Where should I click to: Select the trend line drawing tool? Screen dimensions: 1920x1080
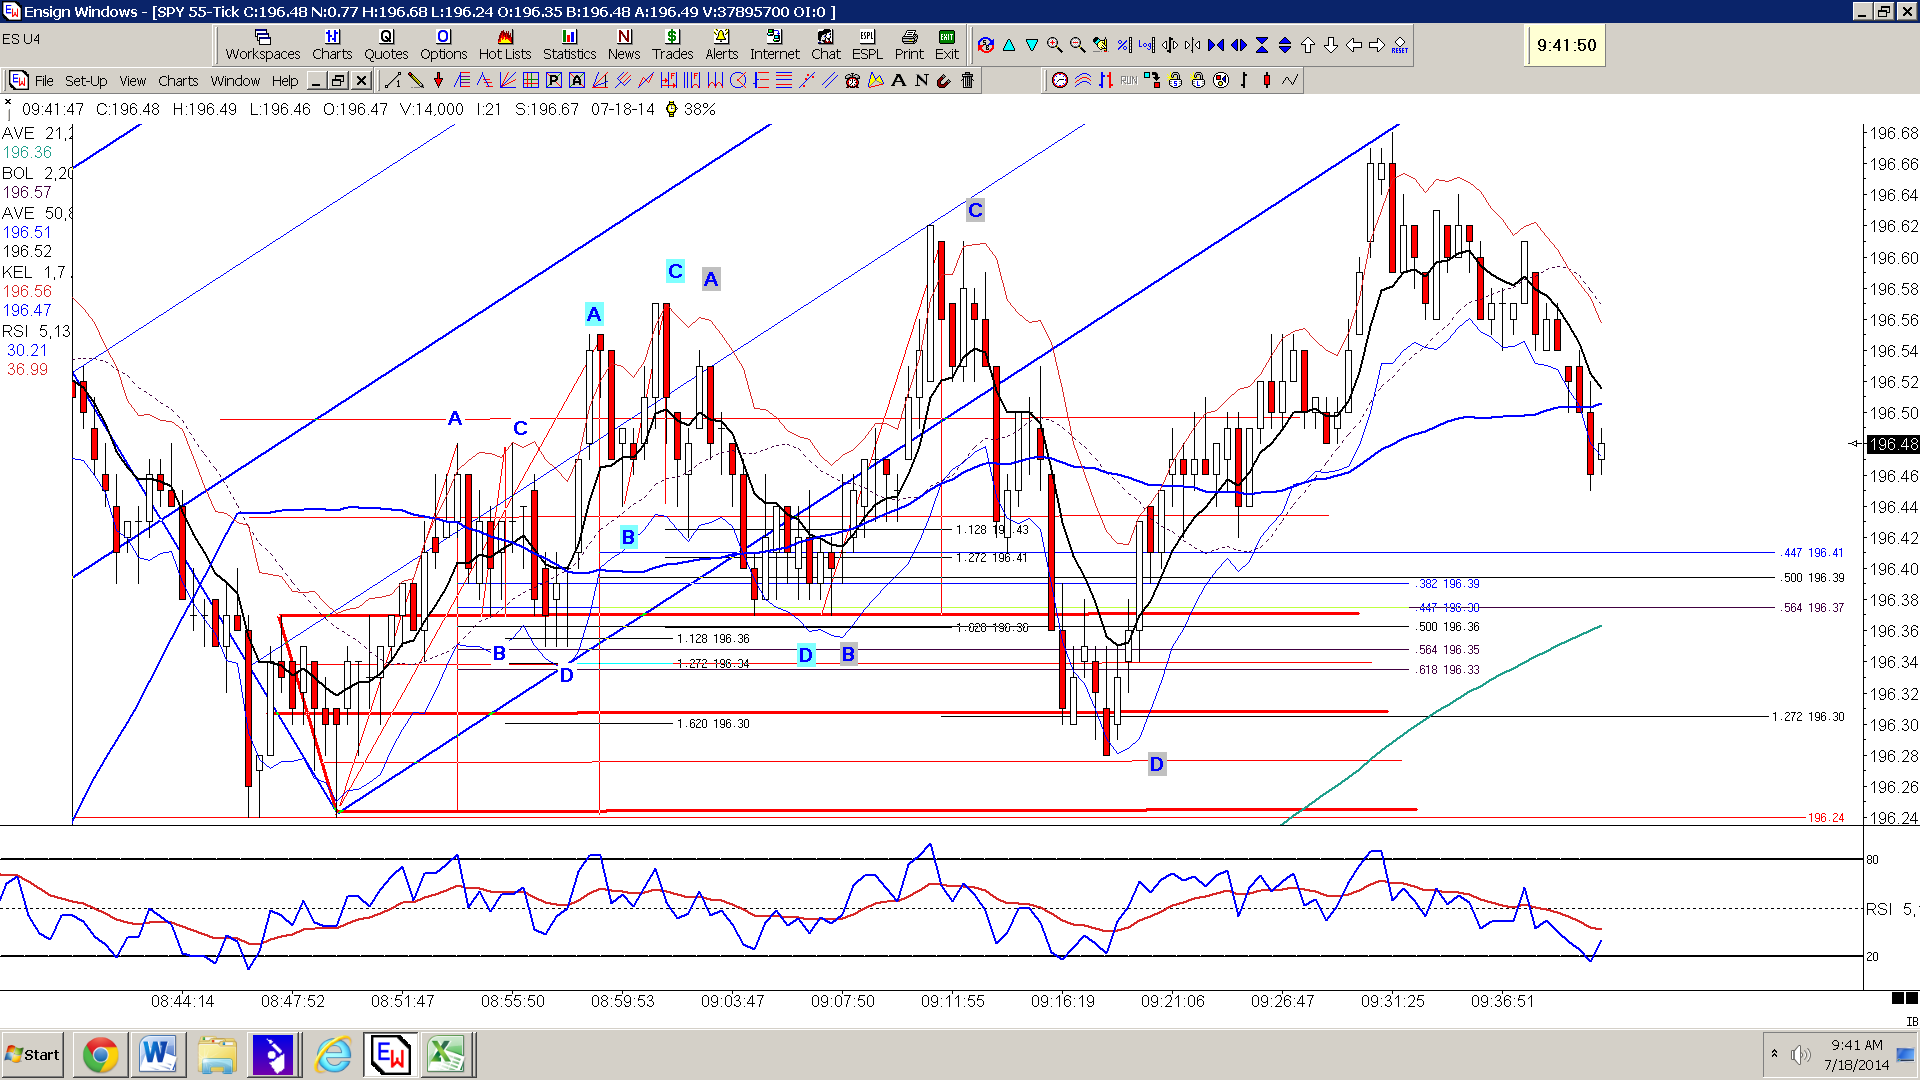coord(393,80)
